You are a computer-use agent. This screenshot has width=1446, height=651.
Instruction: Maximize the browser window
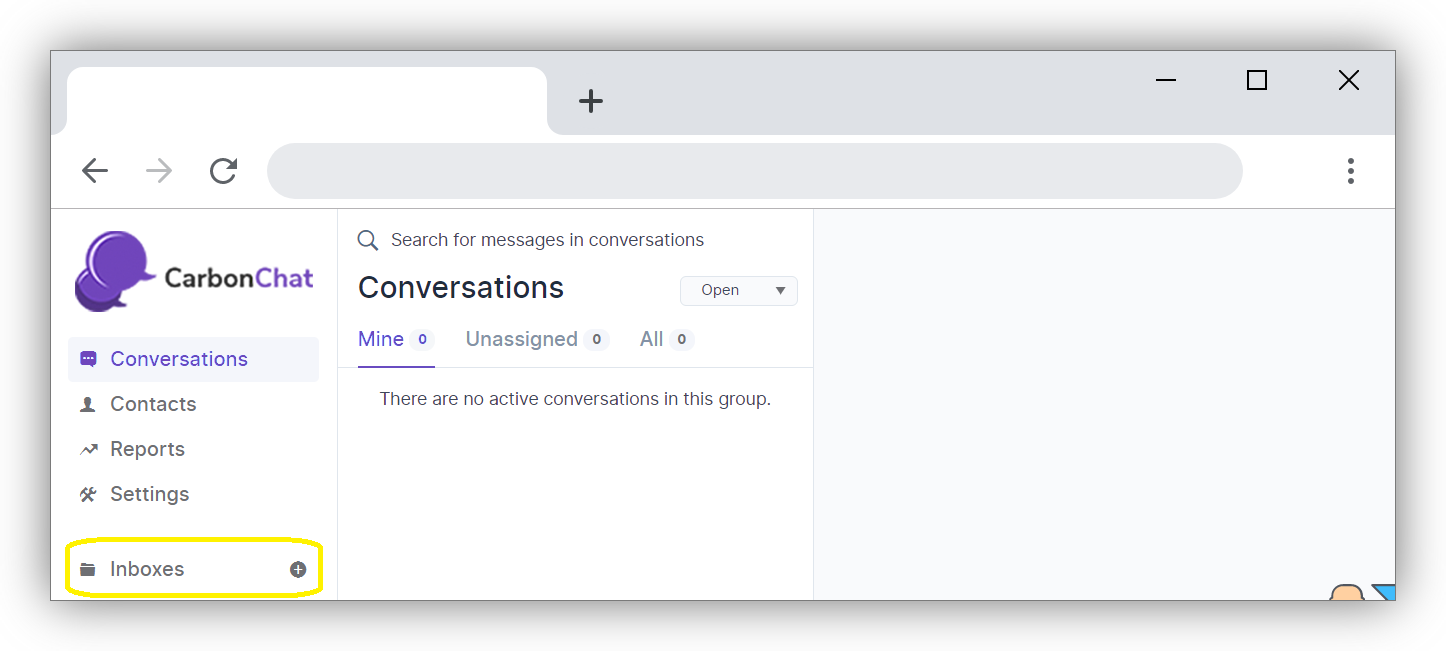click(1257, 80)
